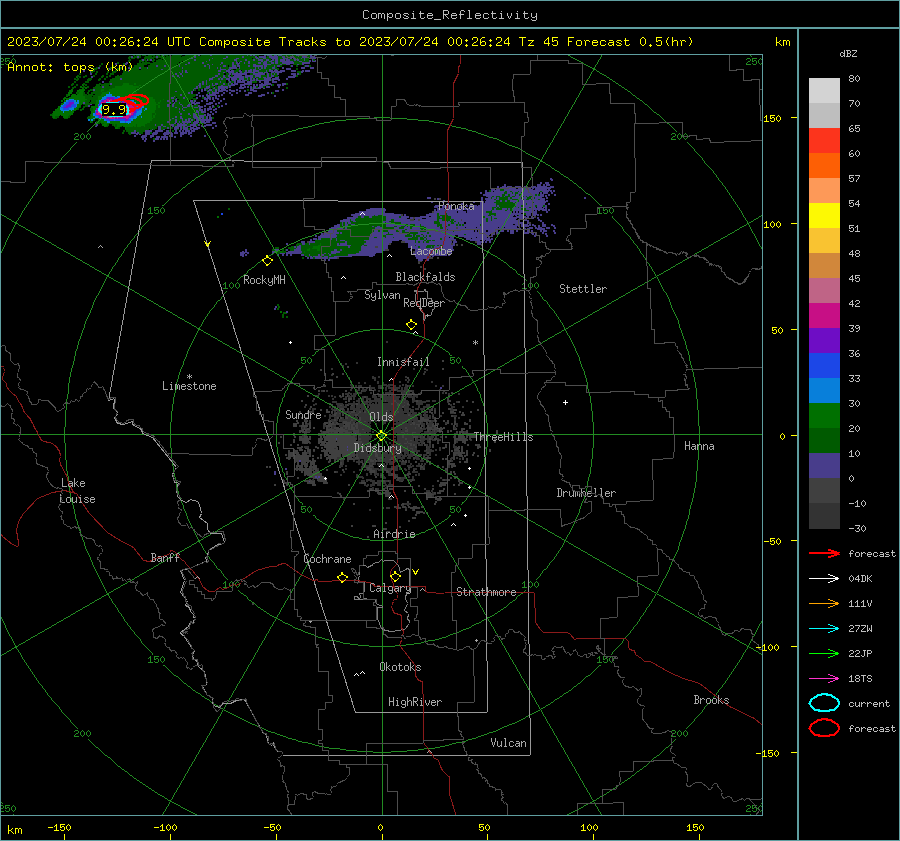Click the white 04DK arrow in legend
Screen dimensions: 900x841
coord(824,578)
